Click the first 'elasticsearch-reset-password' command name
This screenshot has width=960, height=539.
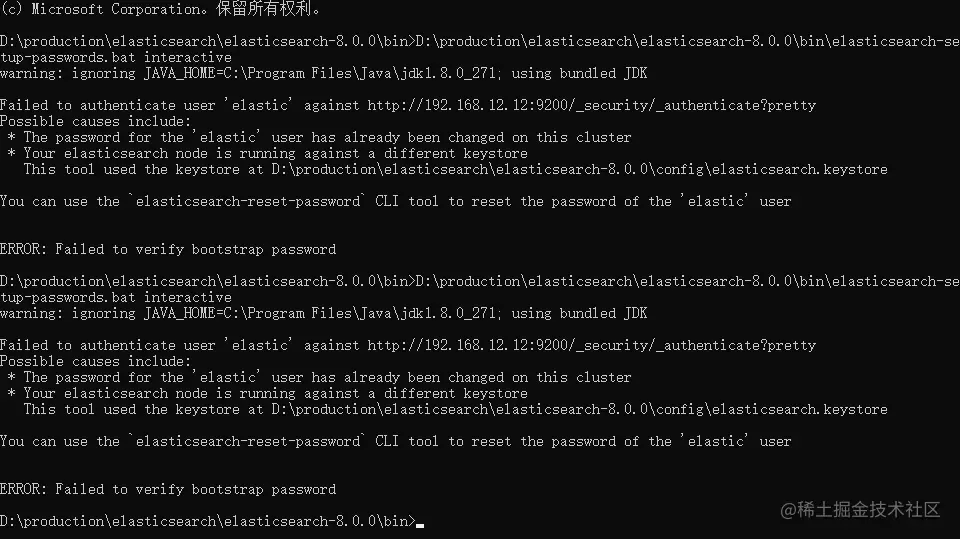248,201
